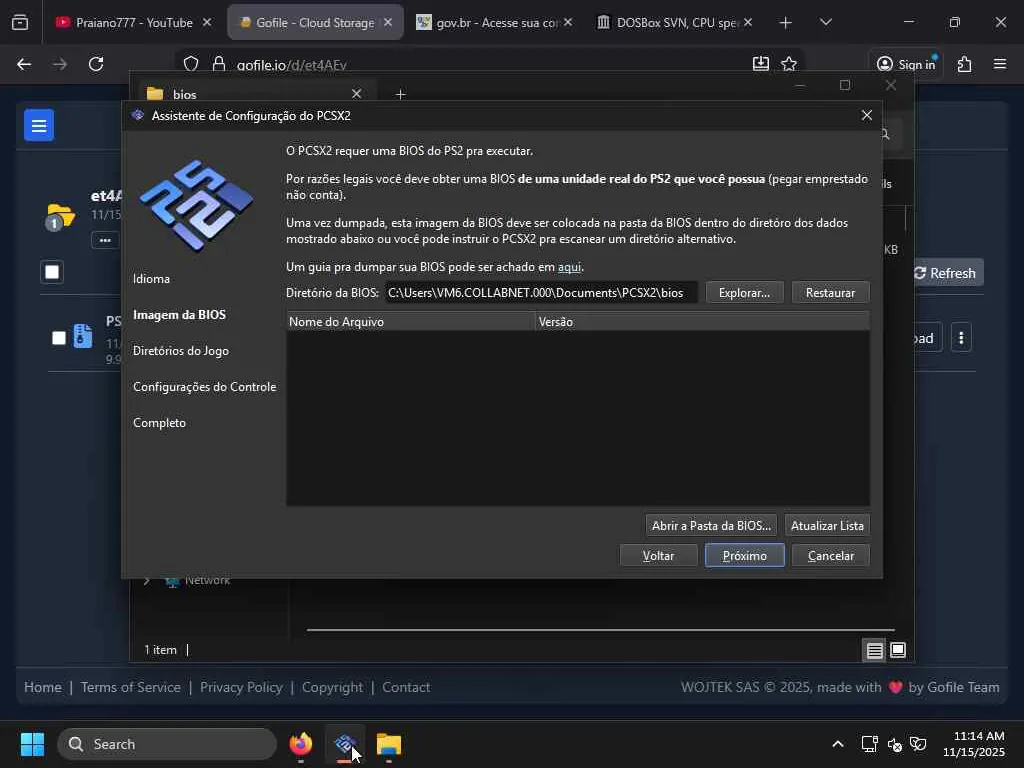
Task: Select the Idioma step in the wizard sidebar
Action: (x=152, y=279)
